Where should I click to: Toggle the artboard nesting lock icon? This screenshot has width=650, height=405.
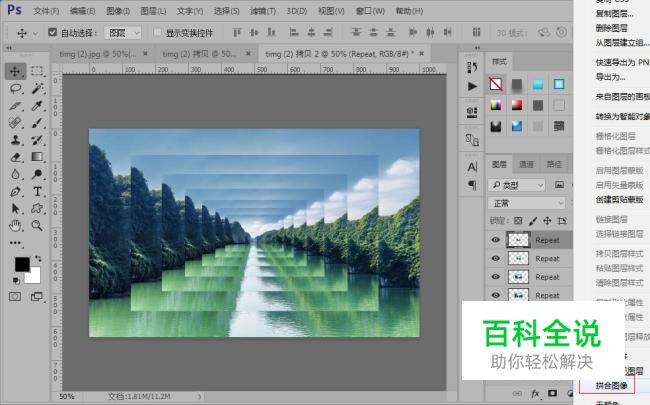coord(562,221)
